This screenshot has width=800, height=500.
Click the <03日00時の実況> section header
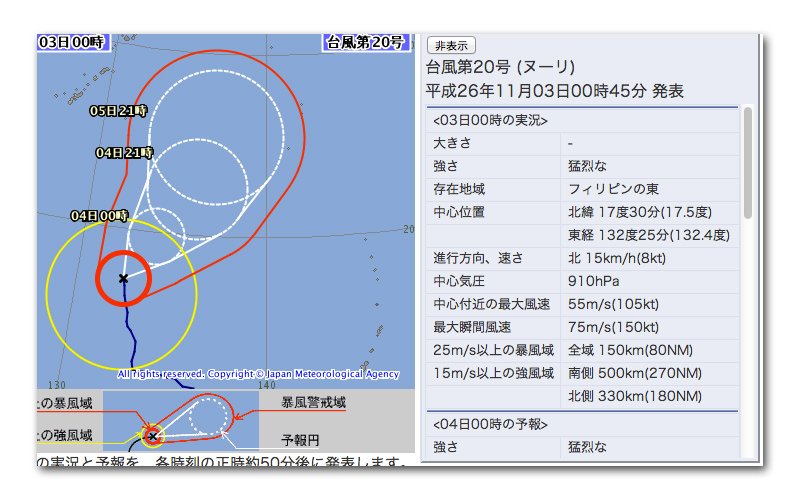coord(490,120)
